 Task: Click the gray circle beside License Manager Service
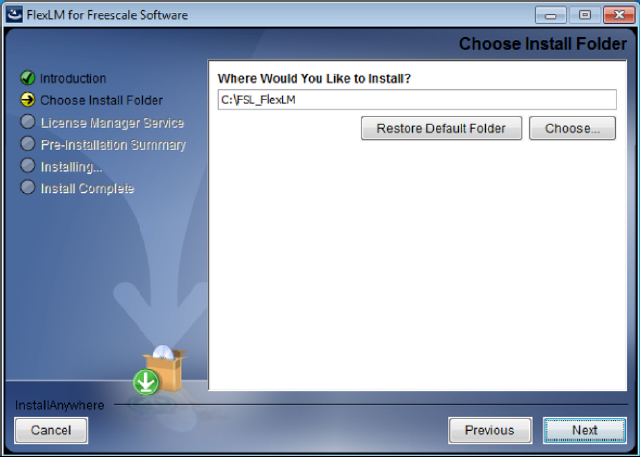click(28, 122)
